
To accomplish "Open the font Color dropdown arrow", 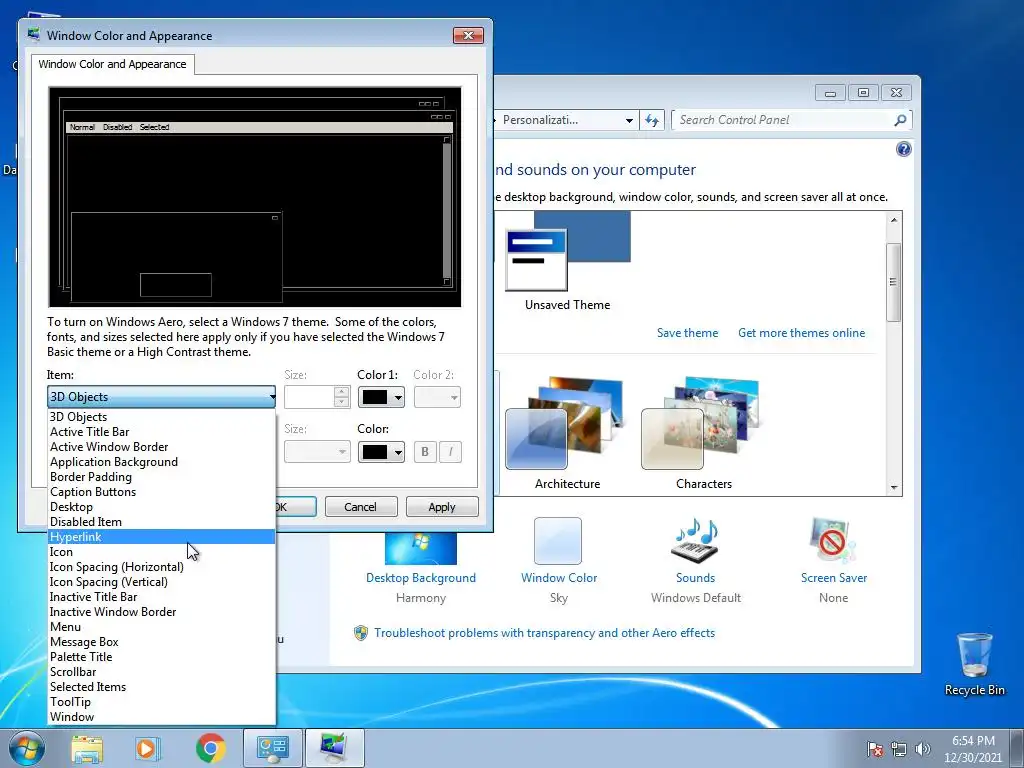I will tap(398, 452).
